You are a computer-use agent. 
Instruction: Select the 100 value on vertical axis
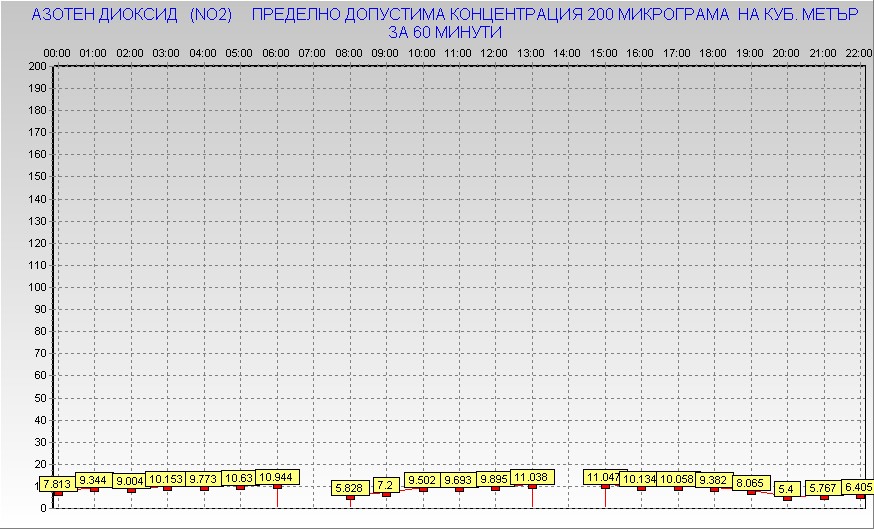pos(37,287)
